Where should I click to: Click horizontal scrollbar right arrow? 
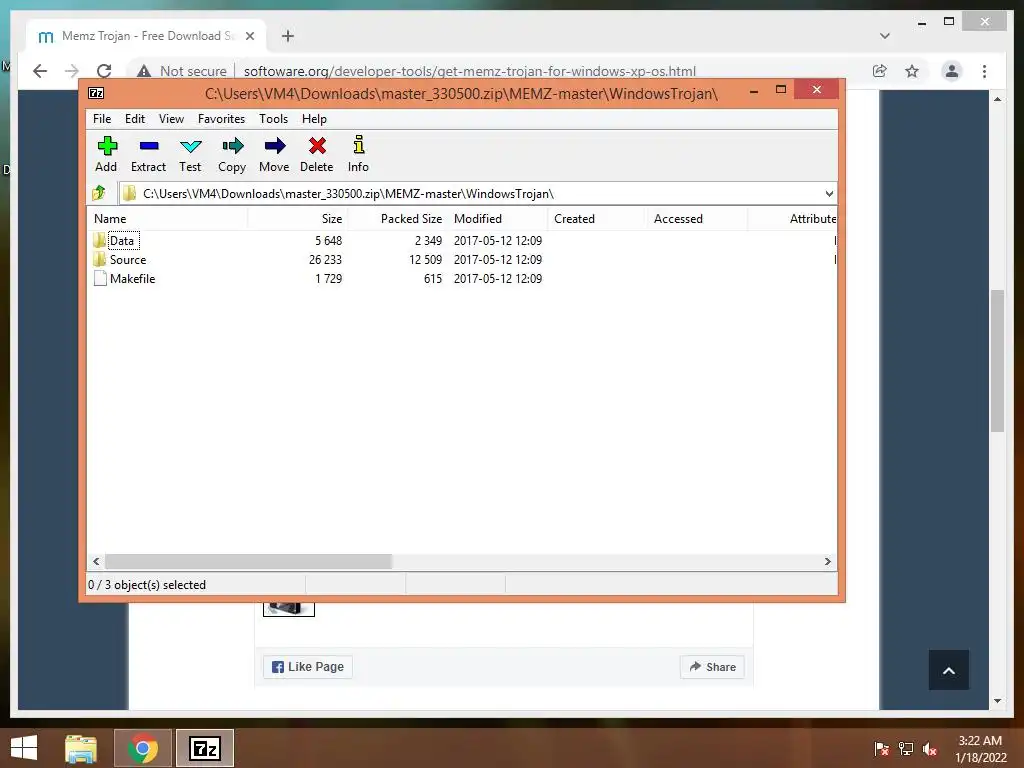click(827, 562)
